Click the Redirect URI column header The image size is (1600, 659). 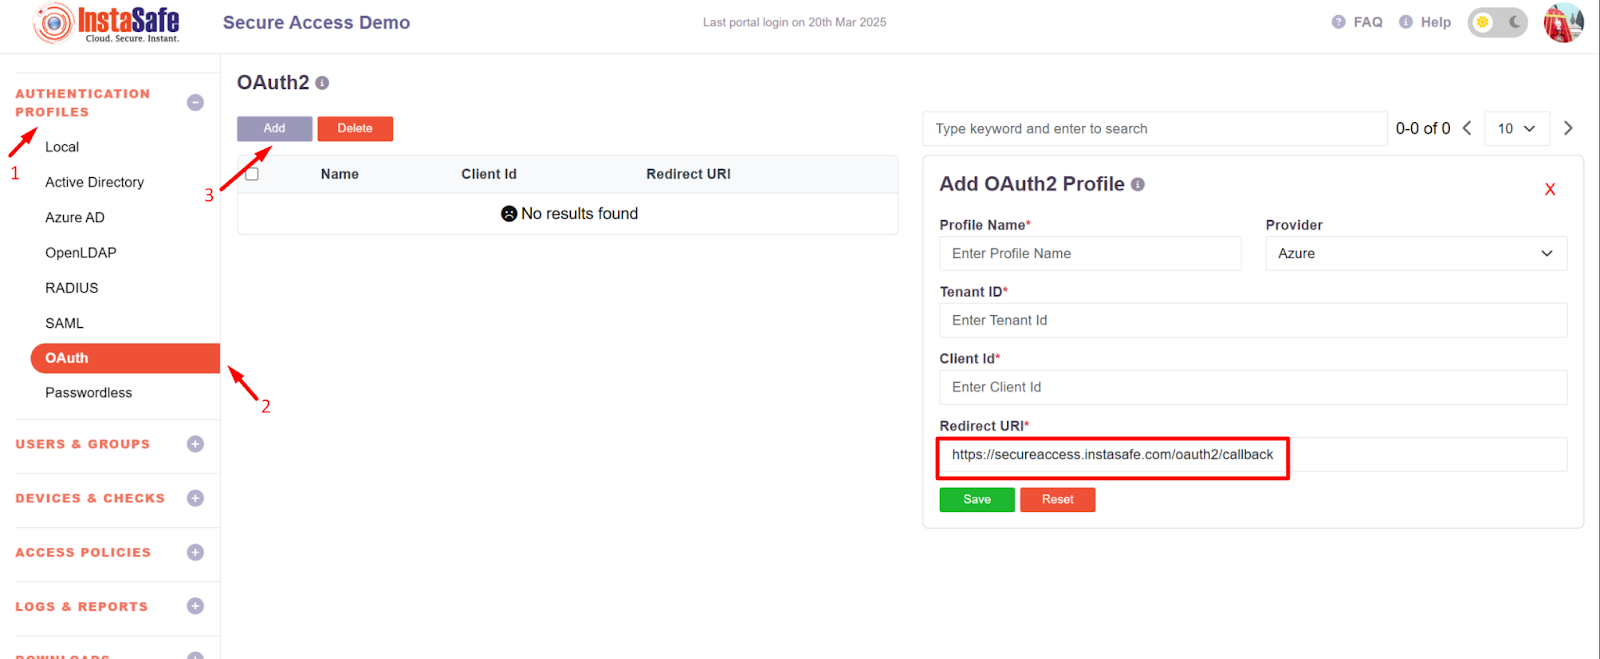coord(688,174)
